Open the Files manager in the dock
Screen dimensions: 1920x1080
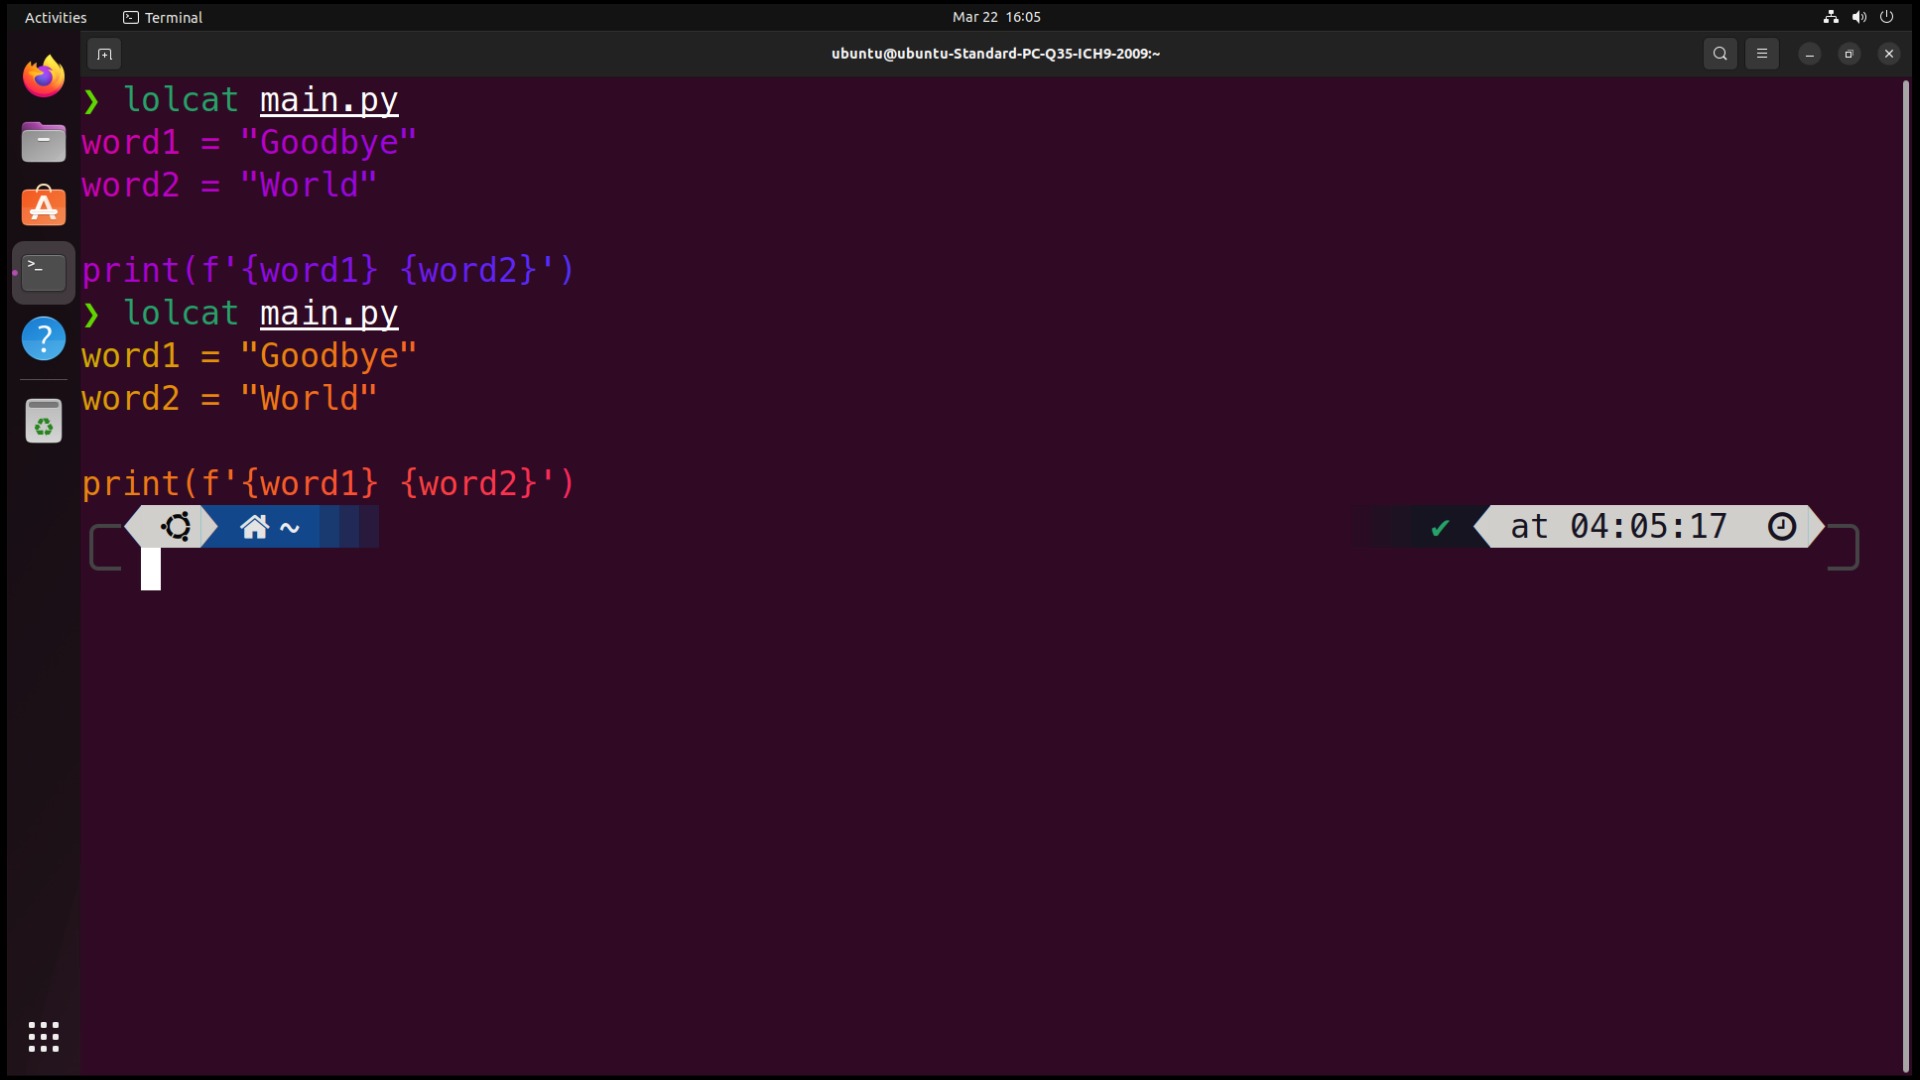coord(43,142)
